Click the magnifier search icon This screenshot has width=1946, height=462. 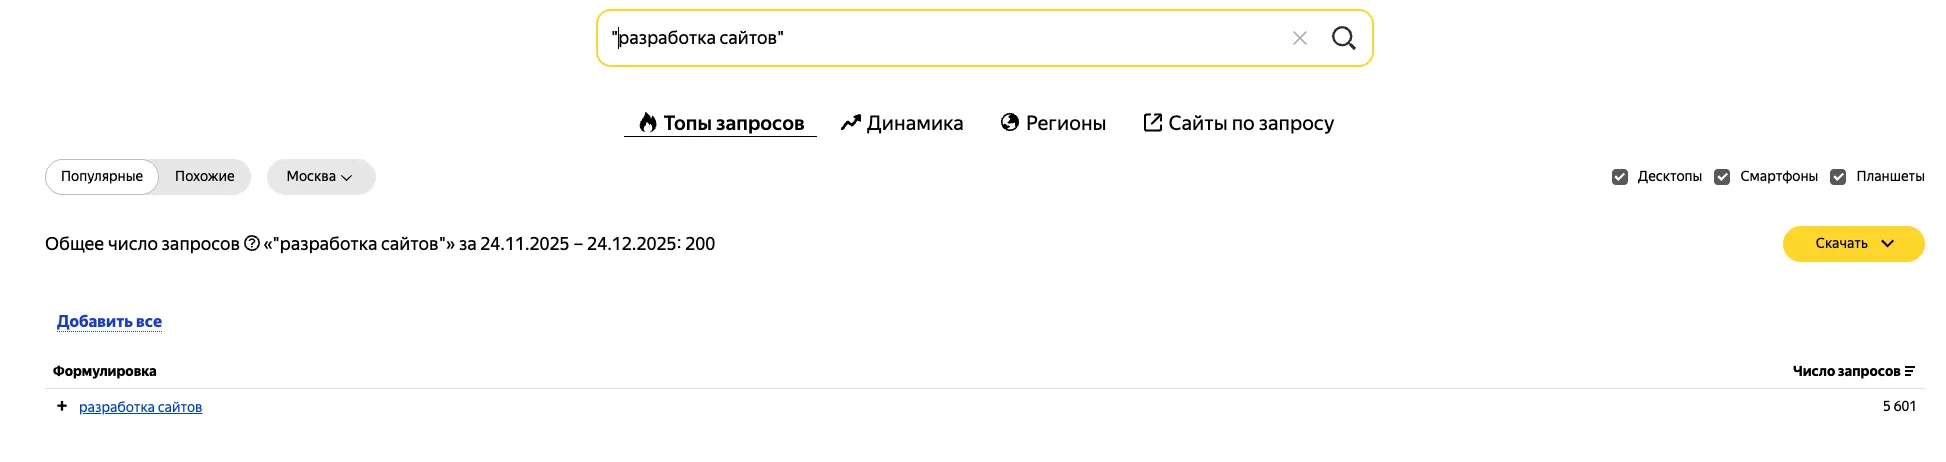coord(1343,38)
